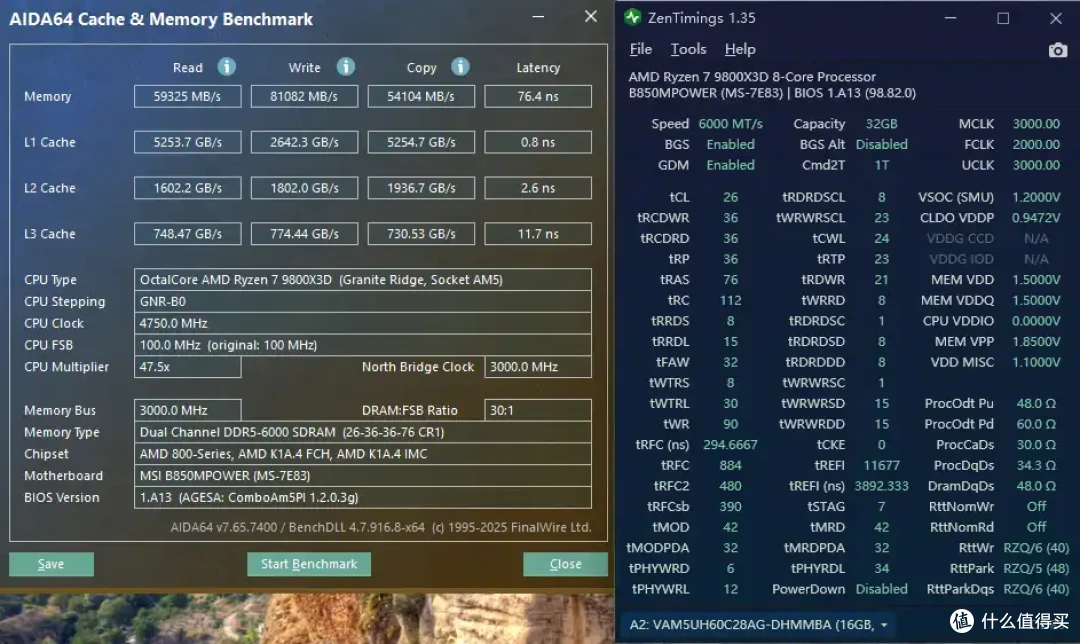Click the tREFI value 11677

[882, 466]
